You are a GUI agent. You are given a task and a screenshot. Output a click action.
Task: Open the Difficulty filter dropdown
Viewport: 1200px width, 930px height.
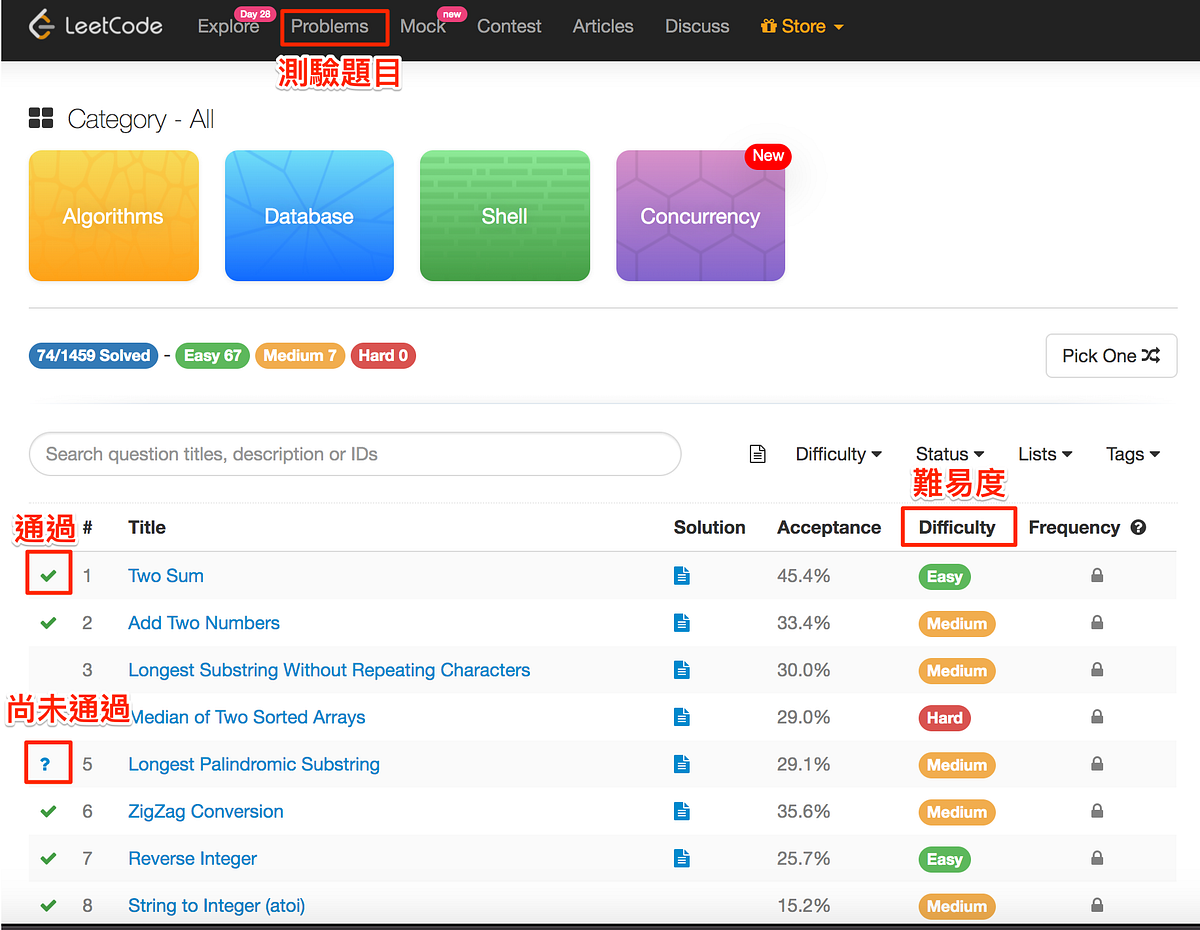click(x=839, y=454)
